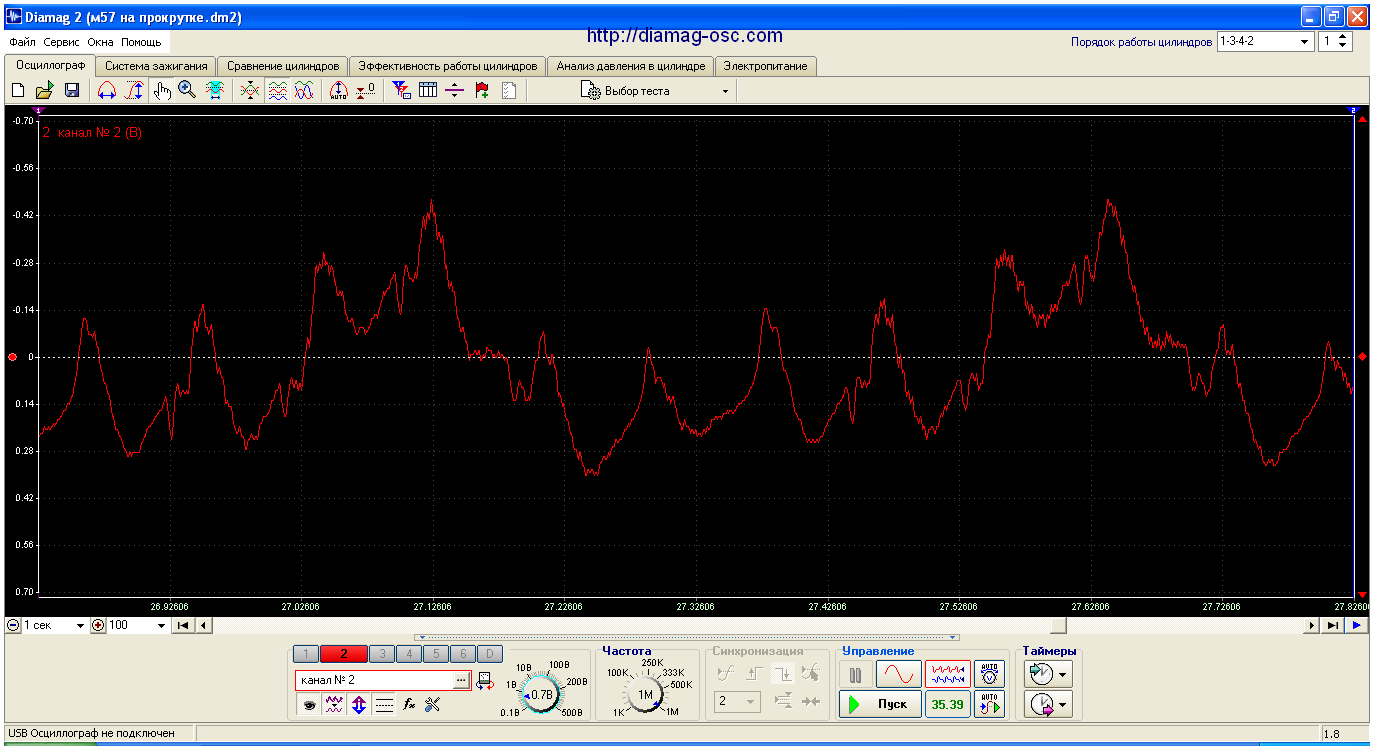Click the ellipsis button in channel name field
1374x746 pixels.
coord(461,680)
